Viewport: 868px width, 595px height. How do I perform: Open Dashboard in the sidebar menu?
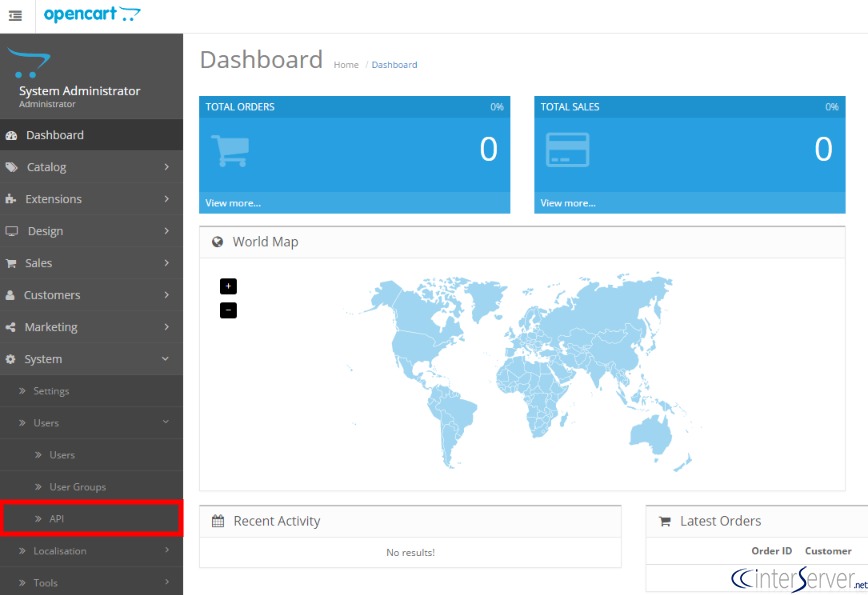[x=91, y=135]
